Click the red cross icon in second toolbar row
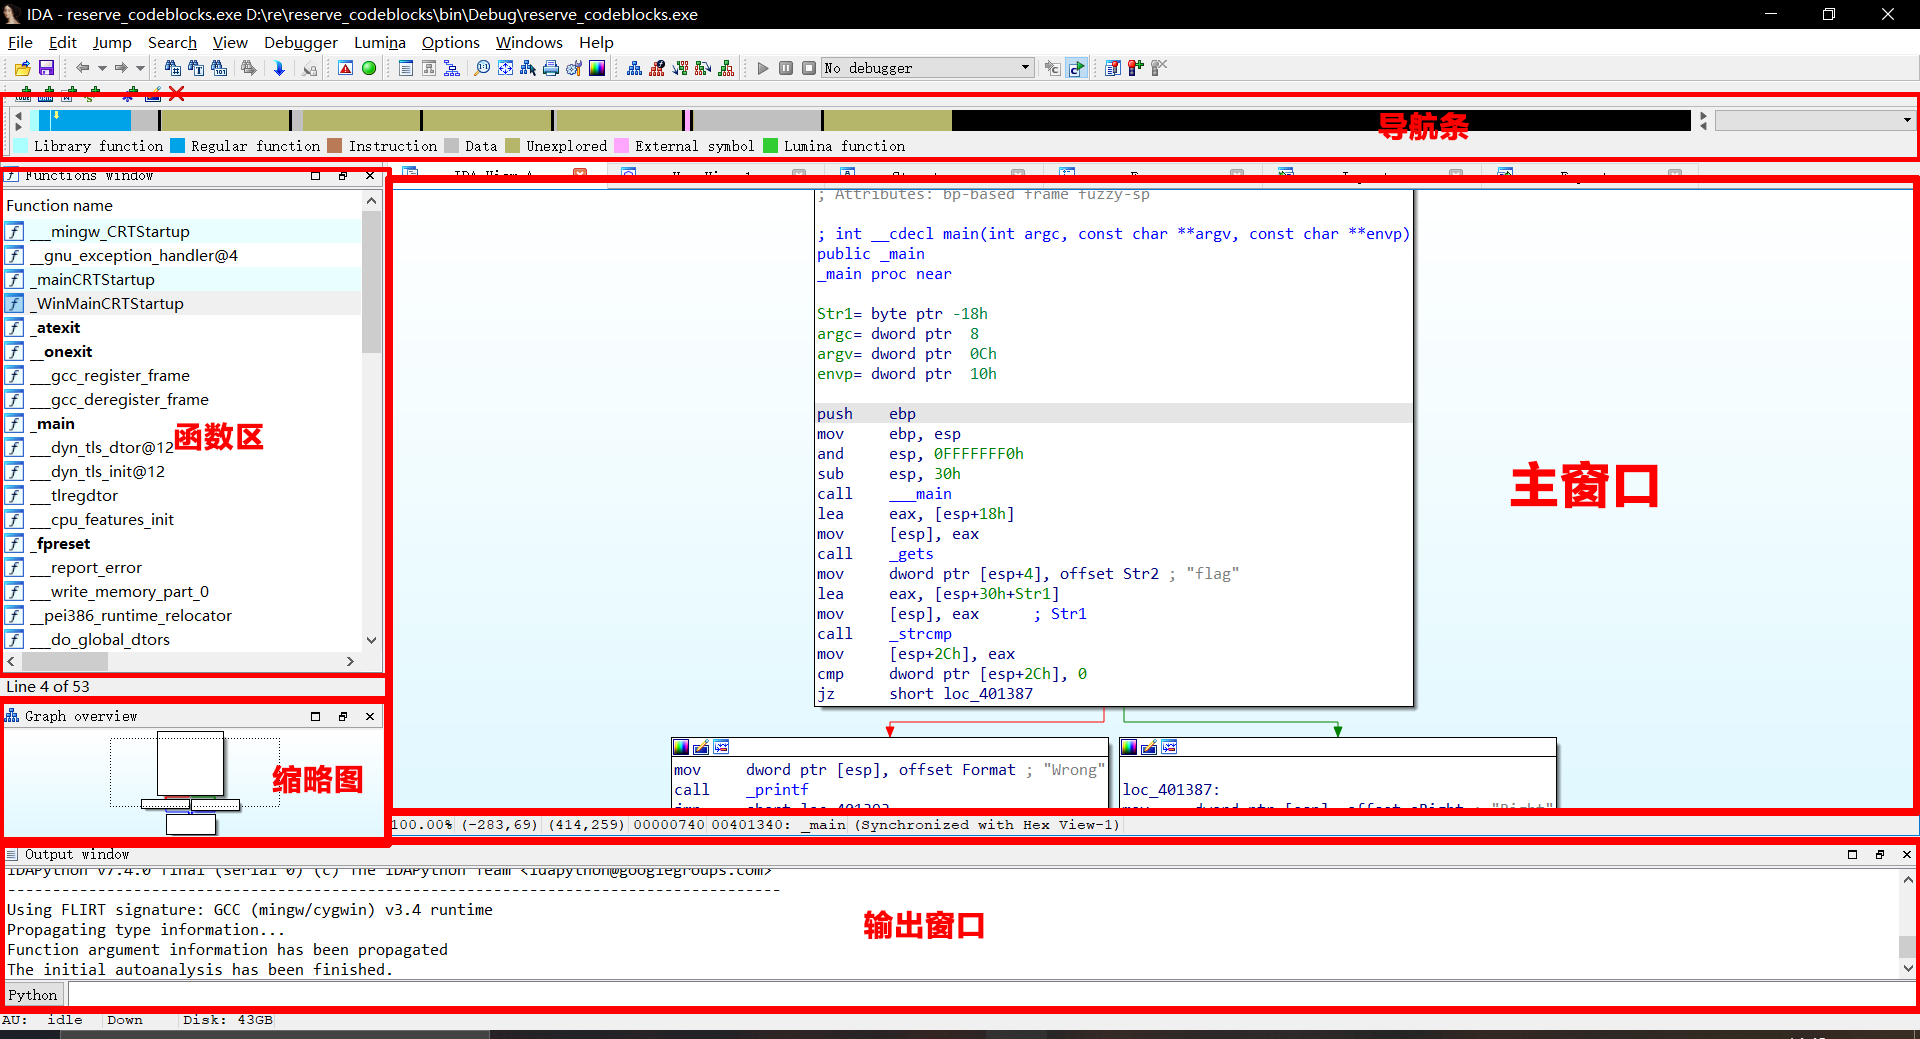Viewport: 1920px width, 1039px height. click(177, 93)
